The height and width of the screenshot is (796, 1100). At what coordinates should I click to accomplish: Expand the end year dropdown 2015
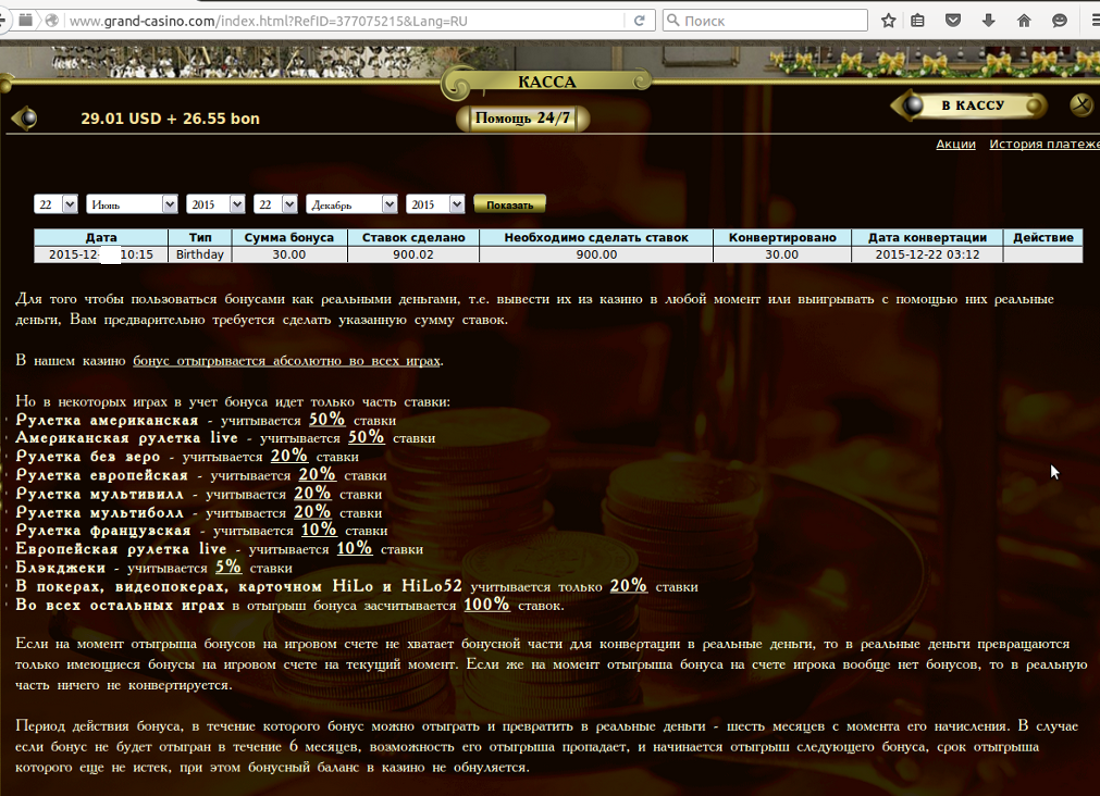[x=436, y=204]
